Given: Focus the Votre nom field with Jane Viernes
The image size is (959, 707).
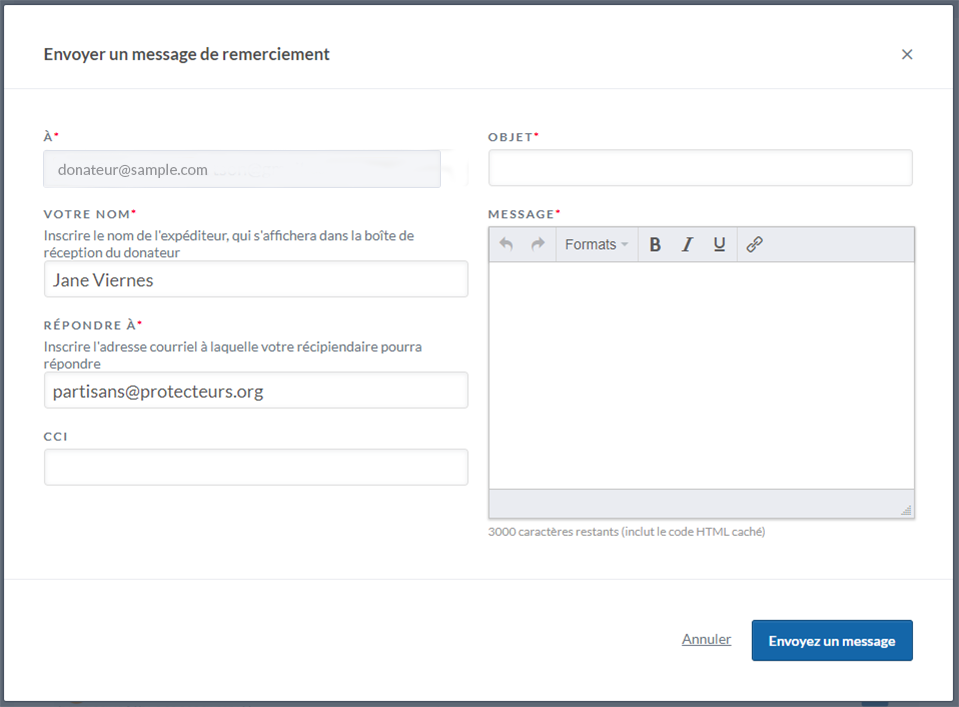Looking at the screenshot, I should pos(256,280).
